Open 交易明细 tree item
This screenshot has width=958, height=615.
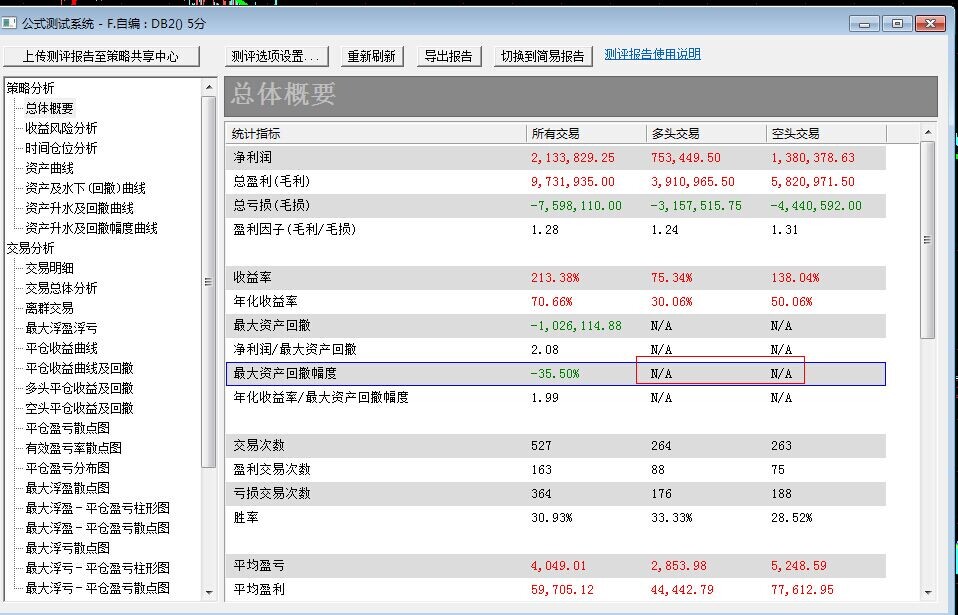point(49,268)
